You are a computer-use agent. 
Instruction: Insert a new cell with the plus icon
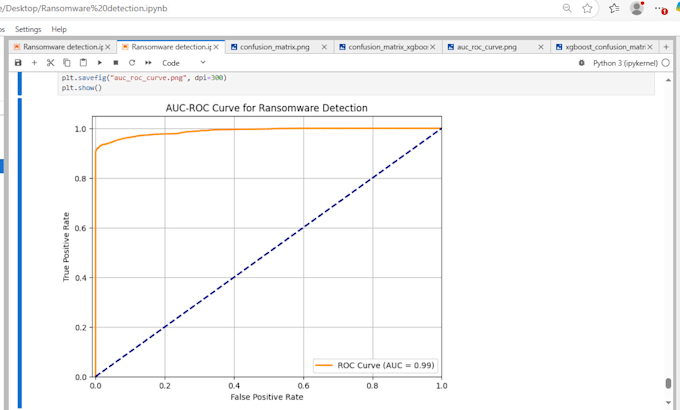tap(34, 63)
